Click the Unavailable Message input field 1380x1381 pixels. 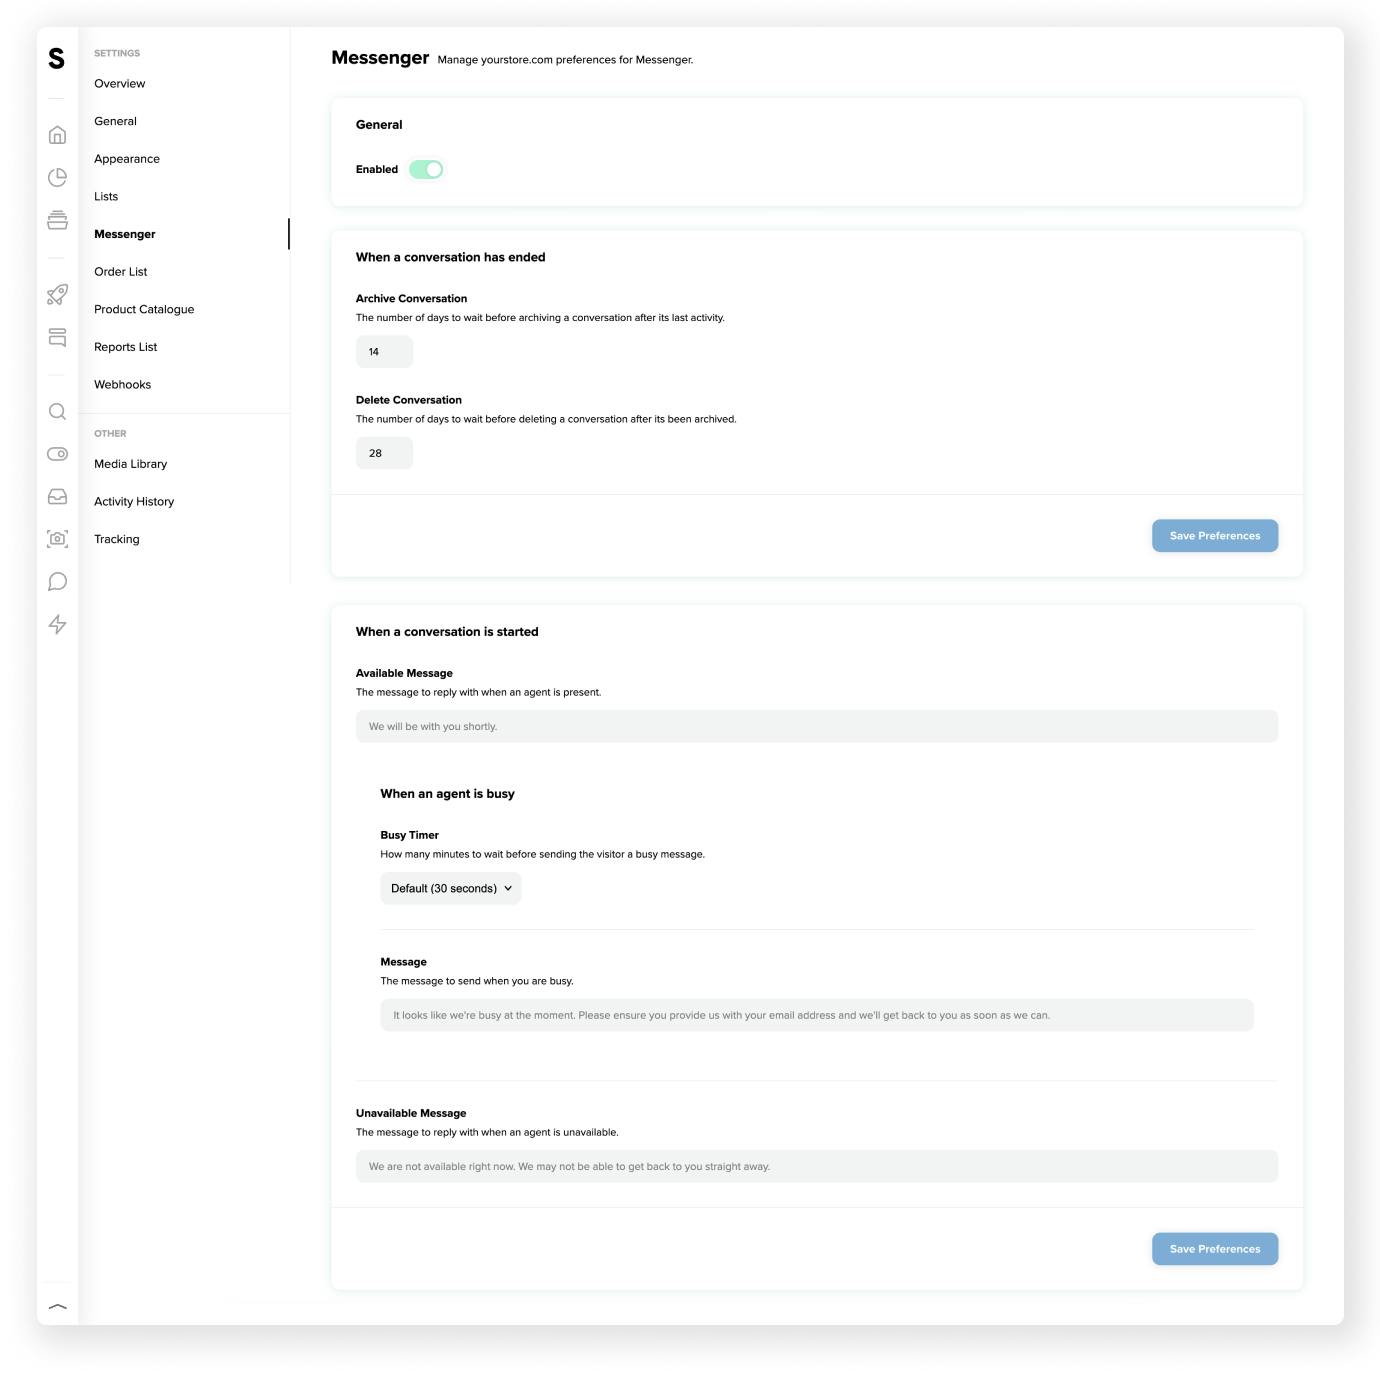tap(816, 1167)
